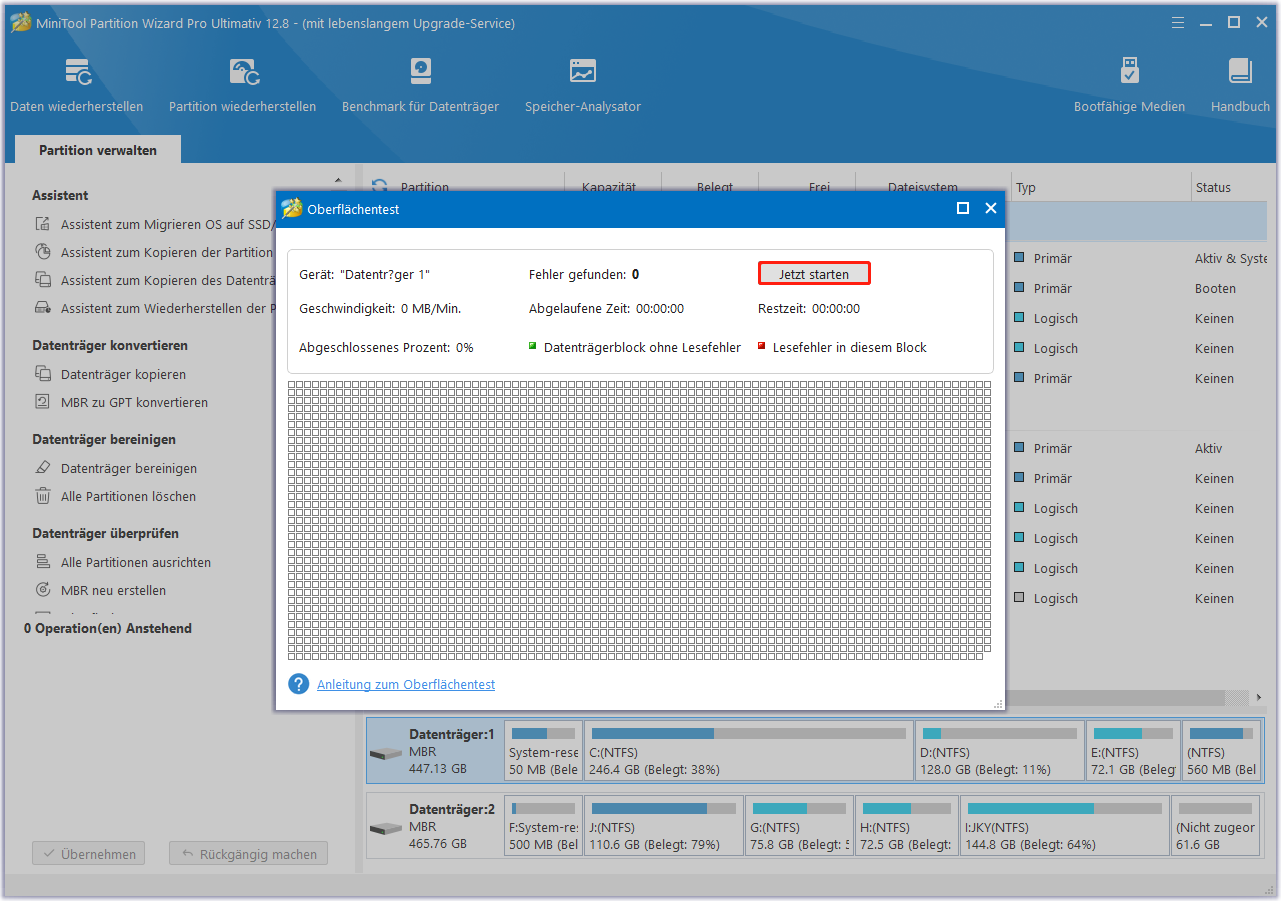Select E:(NTFS) 72.1 GB partition block

click(1134, 751)
